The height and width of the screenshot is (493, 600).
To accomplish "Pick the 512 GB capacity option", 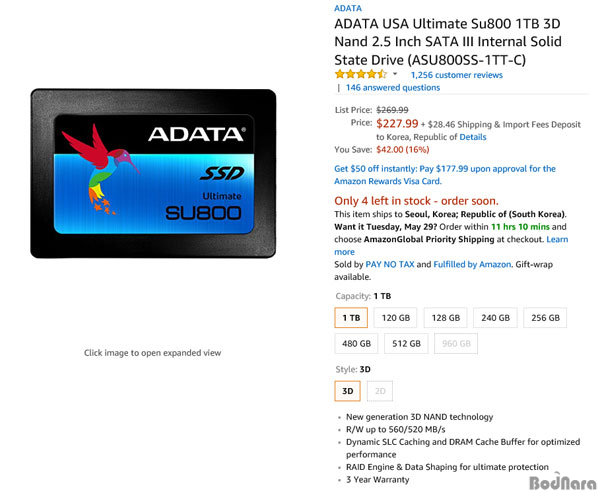I will (406, 343).
